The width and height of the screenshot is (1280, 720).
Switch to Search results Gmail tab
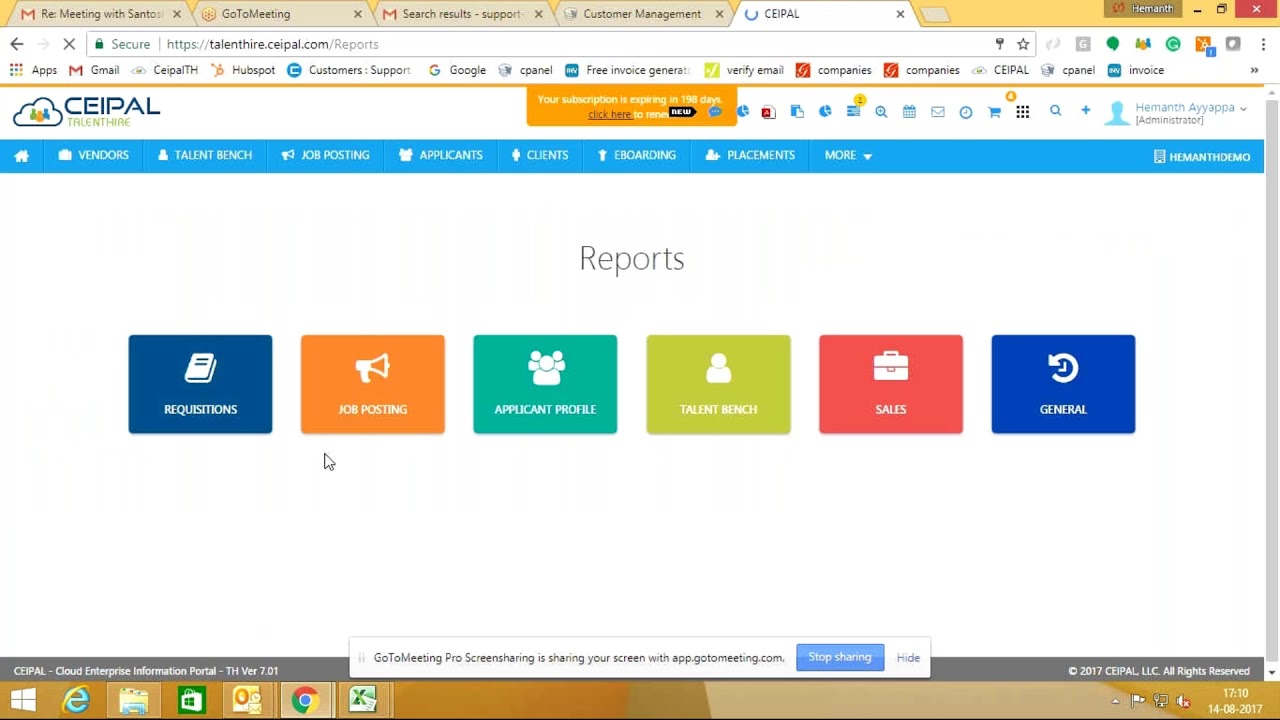click(x=462, y=14)
